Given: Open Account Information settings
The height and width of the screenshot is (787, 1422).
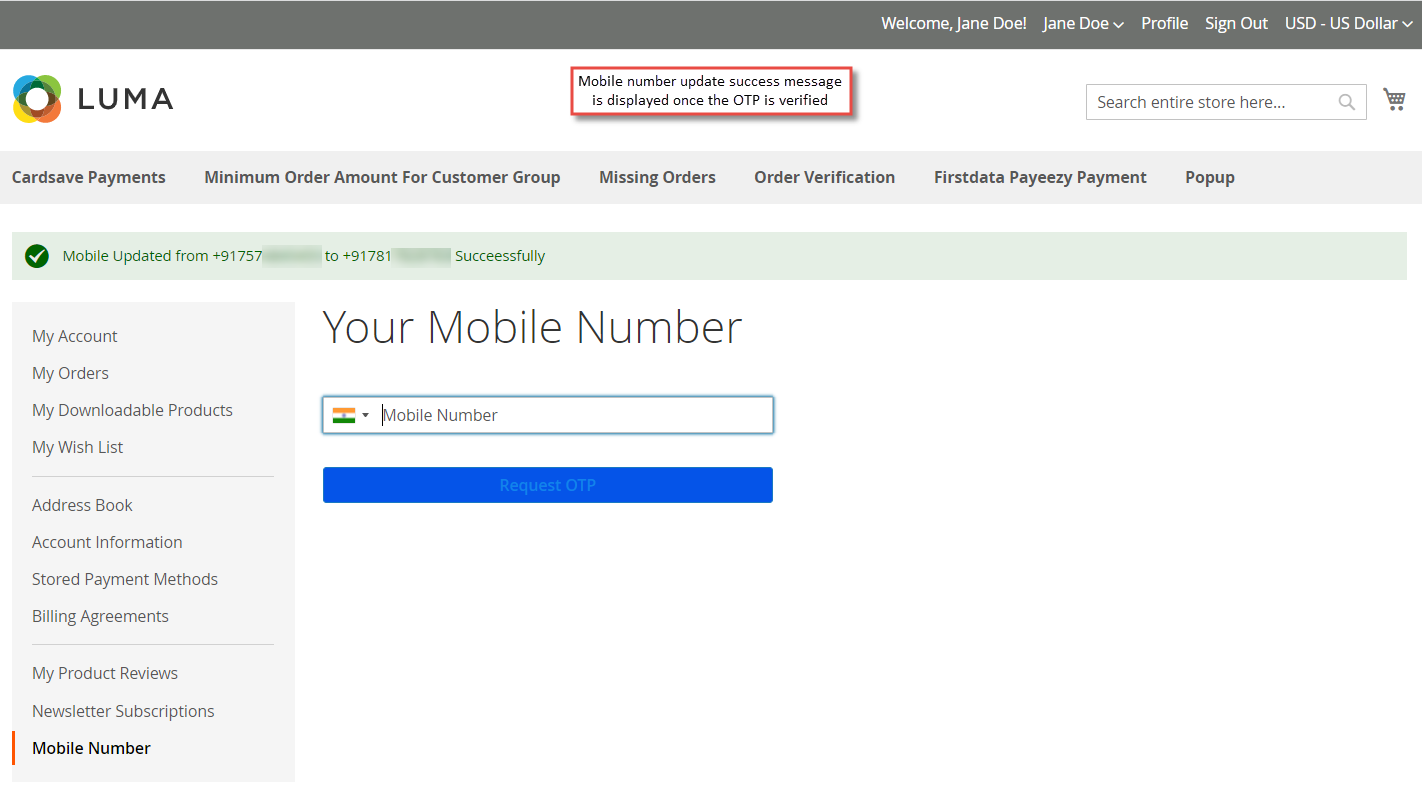Looking at the screenshot, I should [107, 541].
